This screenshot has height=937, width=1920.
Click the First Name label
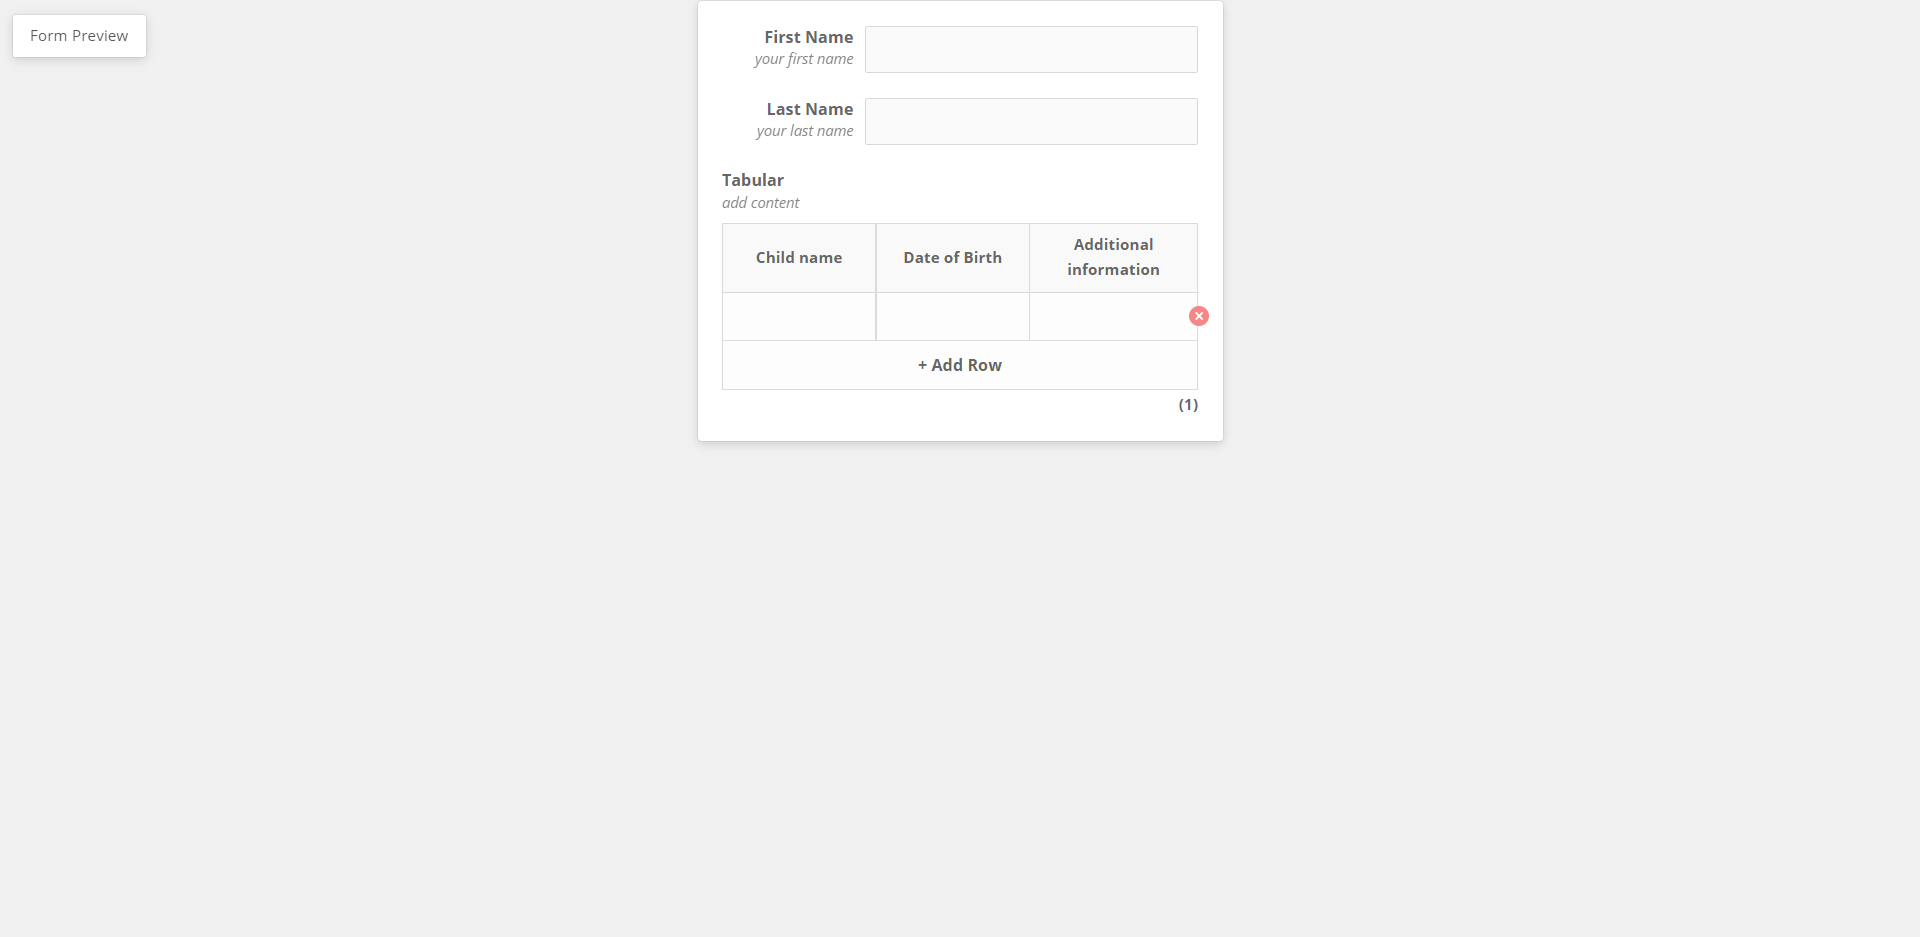point(809,37)
